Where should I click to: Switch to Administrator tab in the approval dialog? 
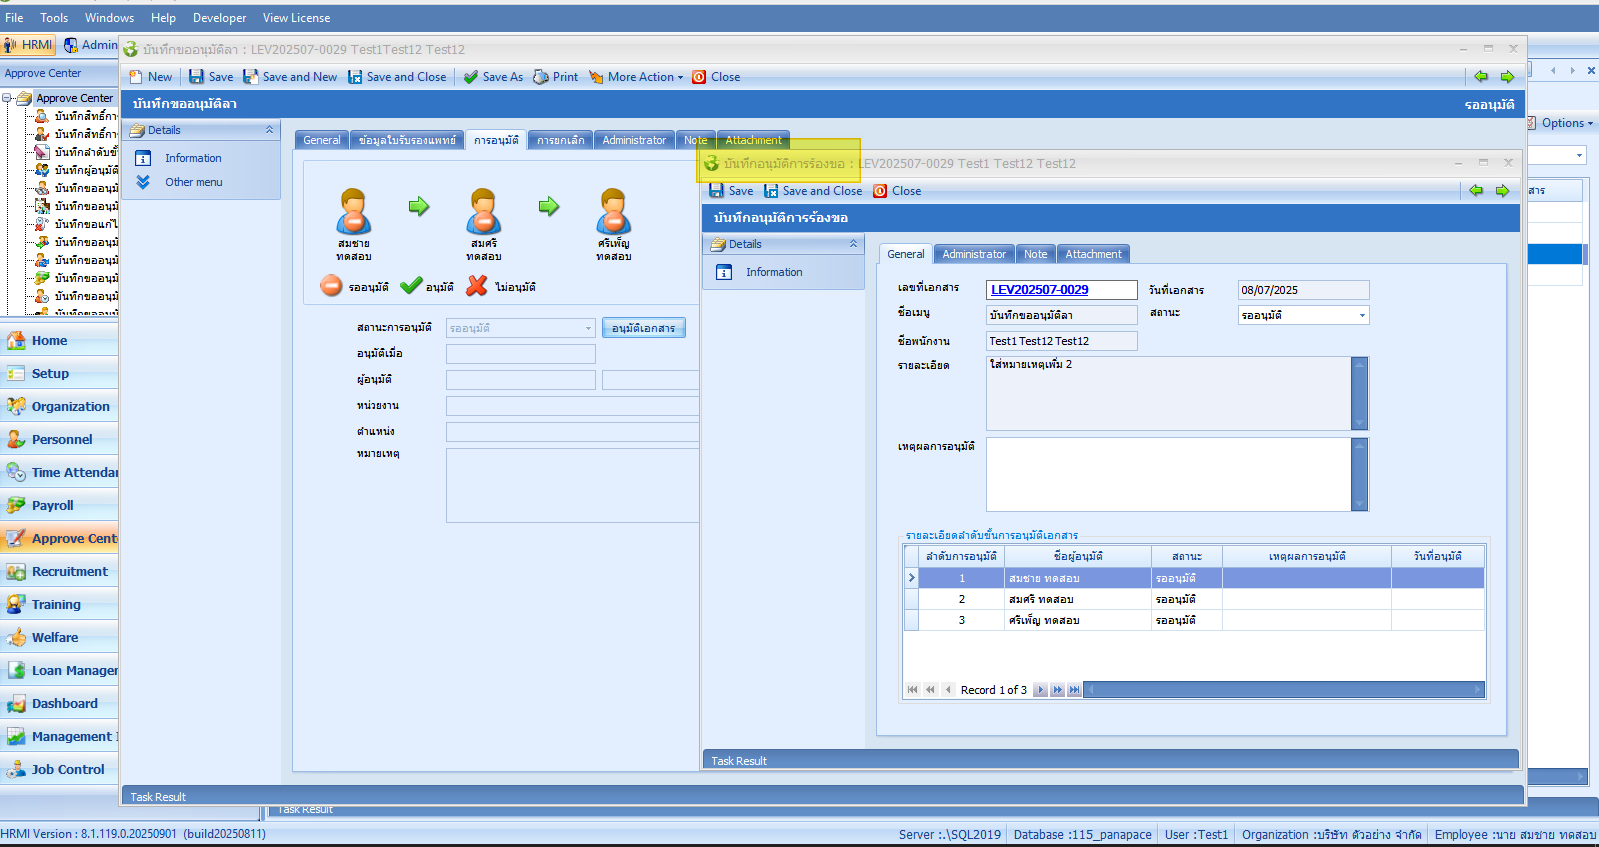coord(973,254)
